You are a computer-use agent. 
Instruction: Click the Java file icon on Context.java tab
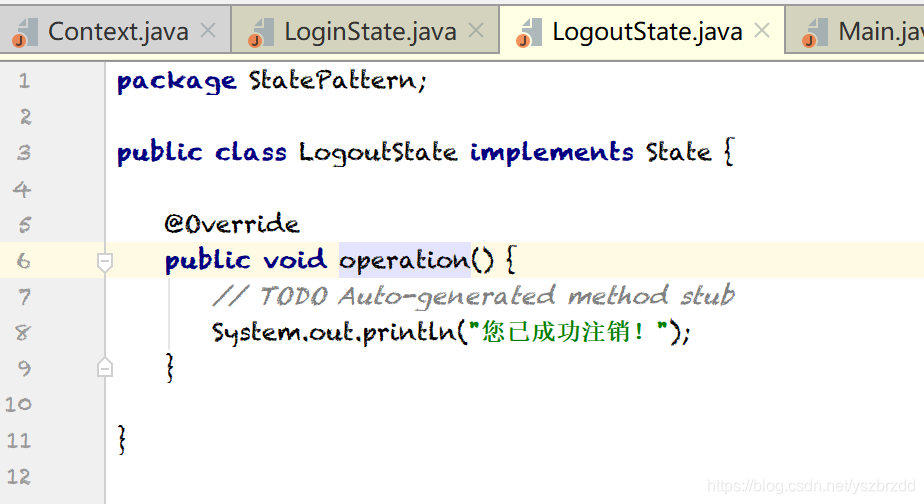coord(25,32)
